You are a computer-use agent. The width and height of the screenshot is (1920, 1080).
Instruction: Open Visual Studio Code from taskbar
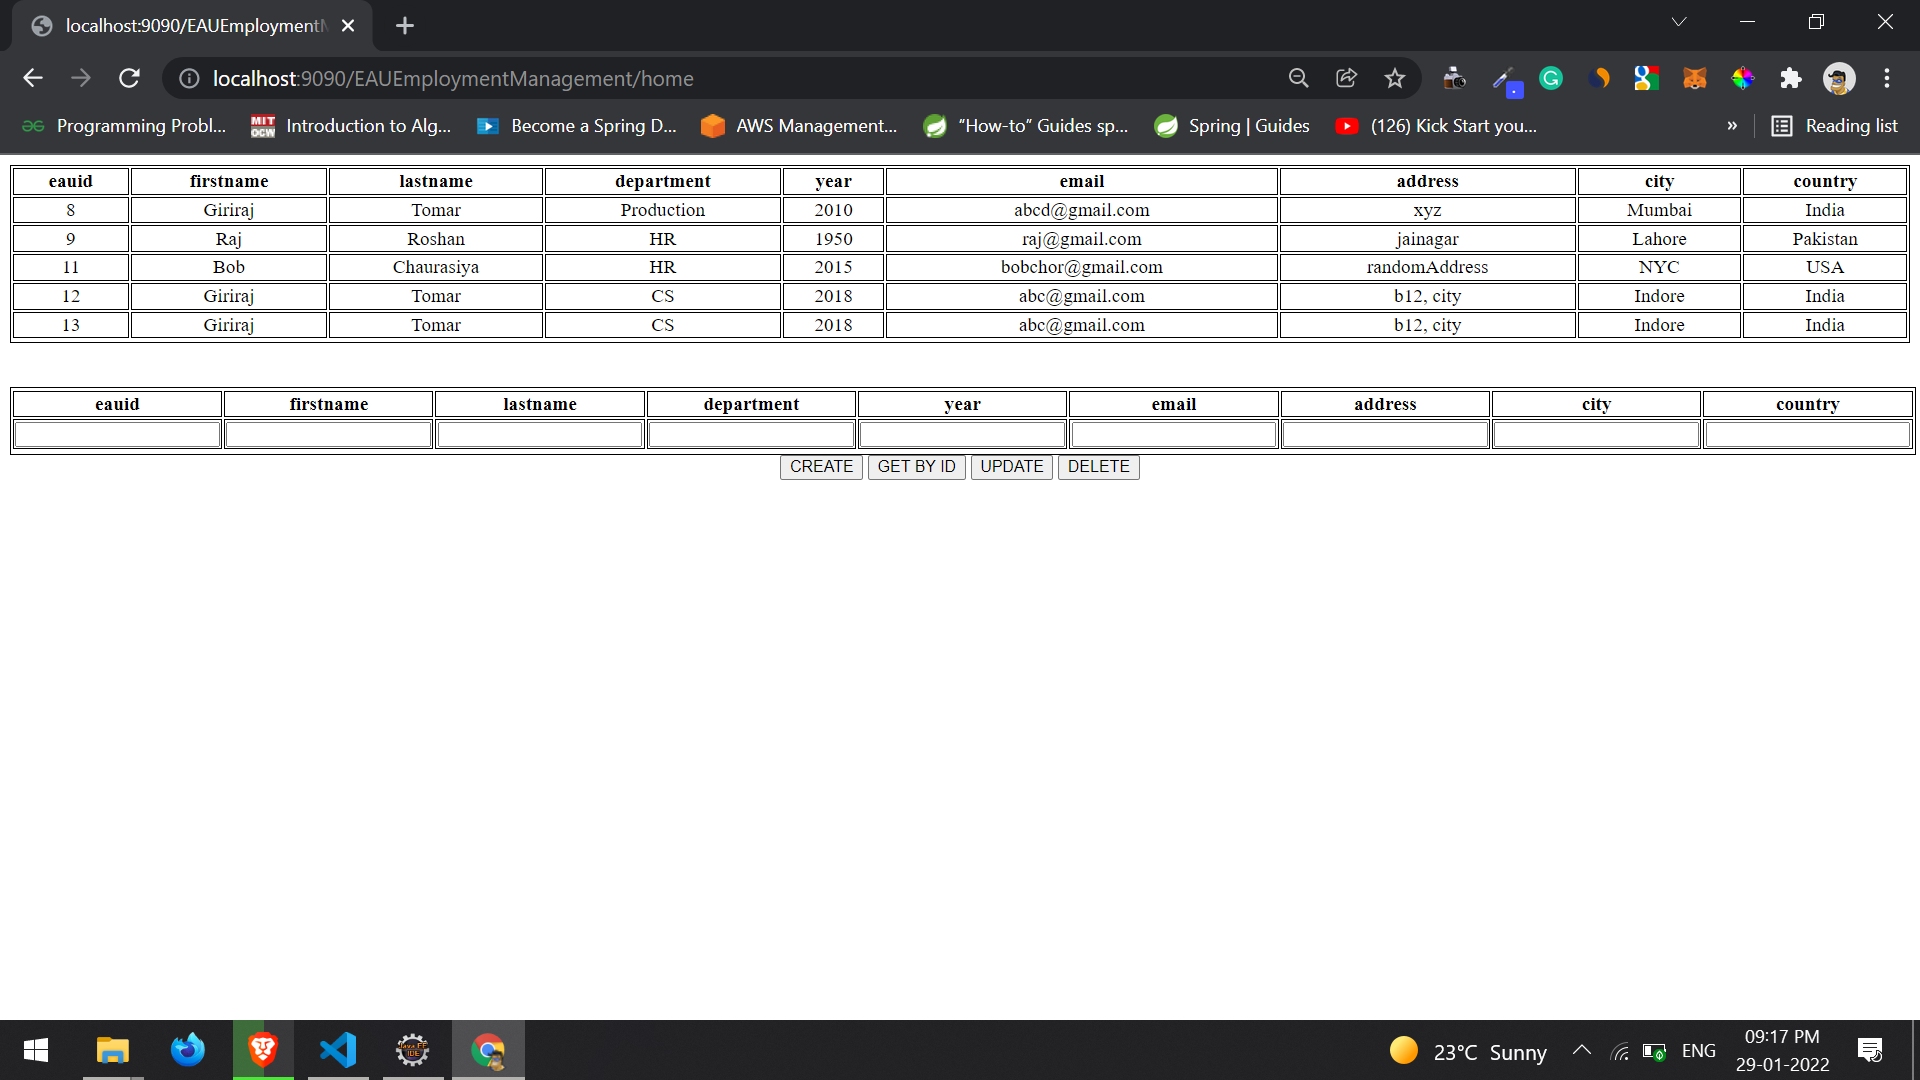tap(338, 1050)
